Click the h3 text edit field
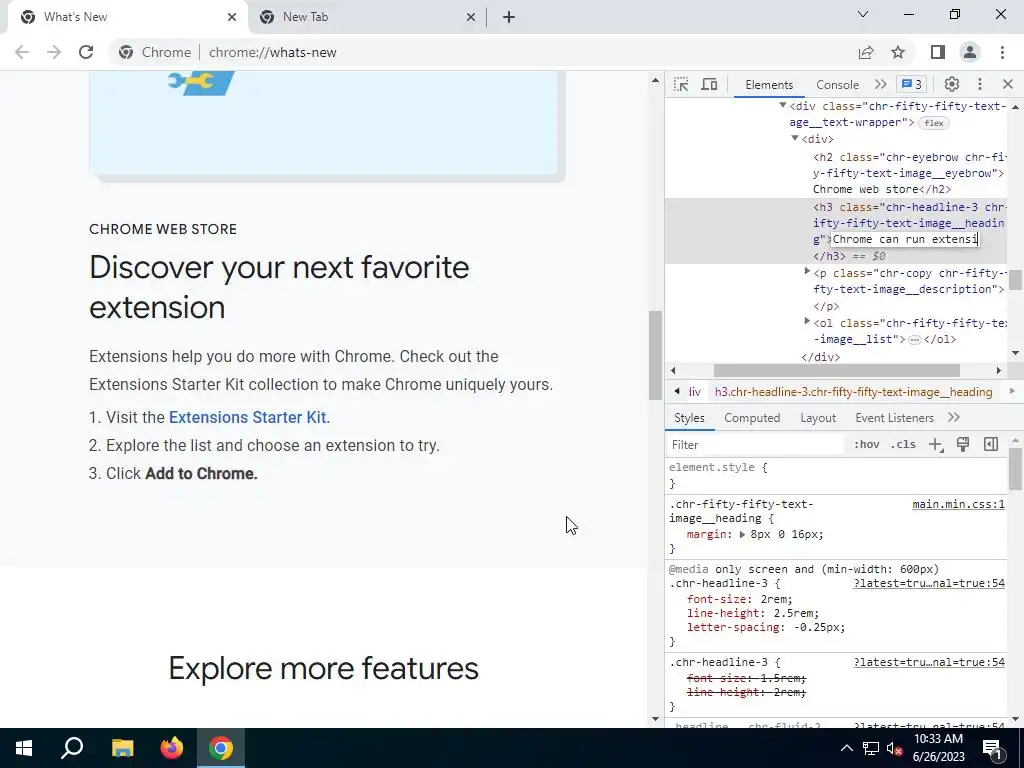 click(905, 239)
